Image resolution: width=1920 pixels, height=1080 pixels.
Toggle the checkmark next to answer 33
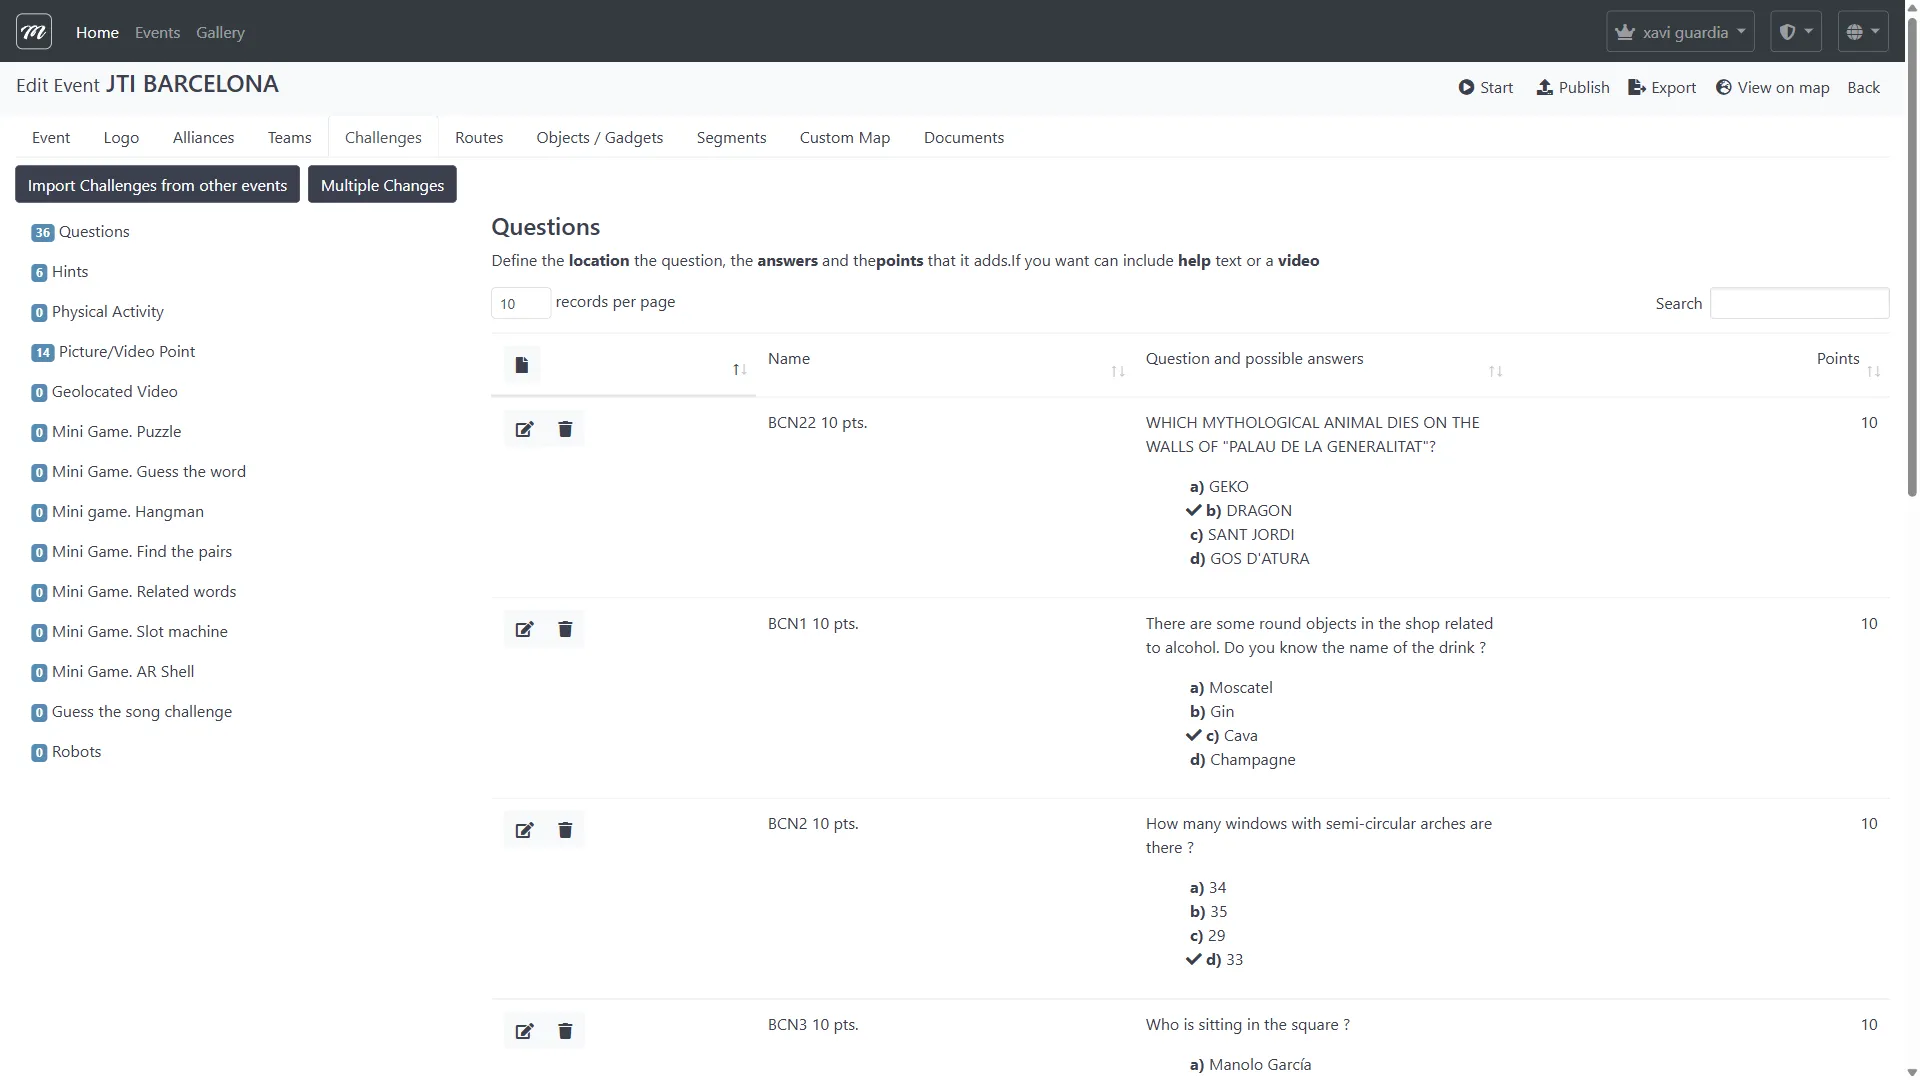coord(1192,959)
